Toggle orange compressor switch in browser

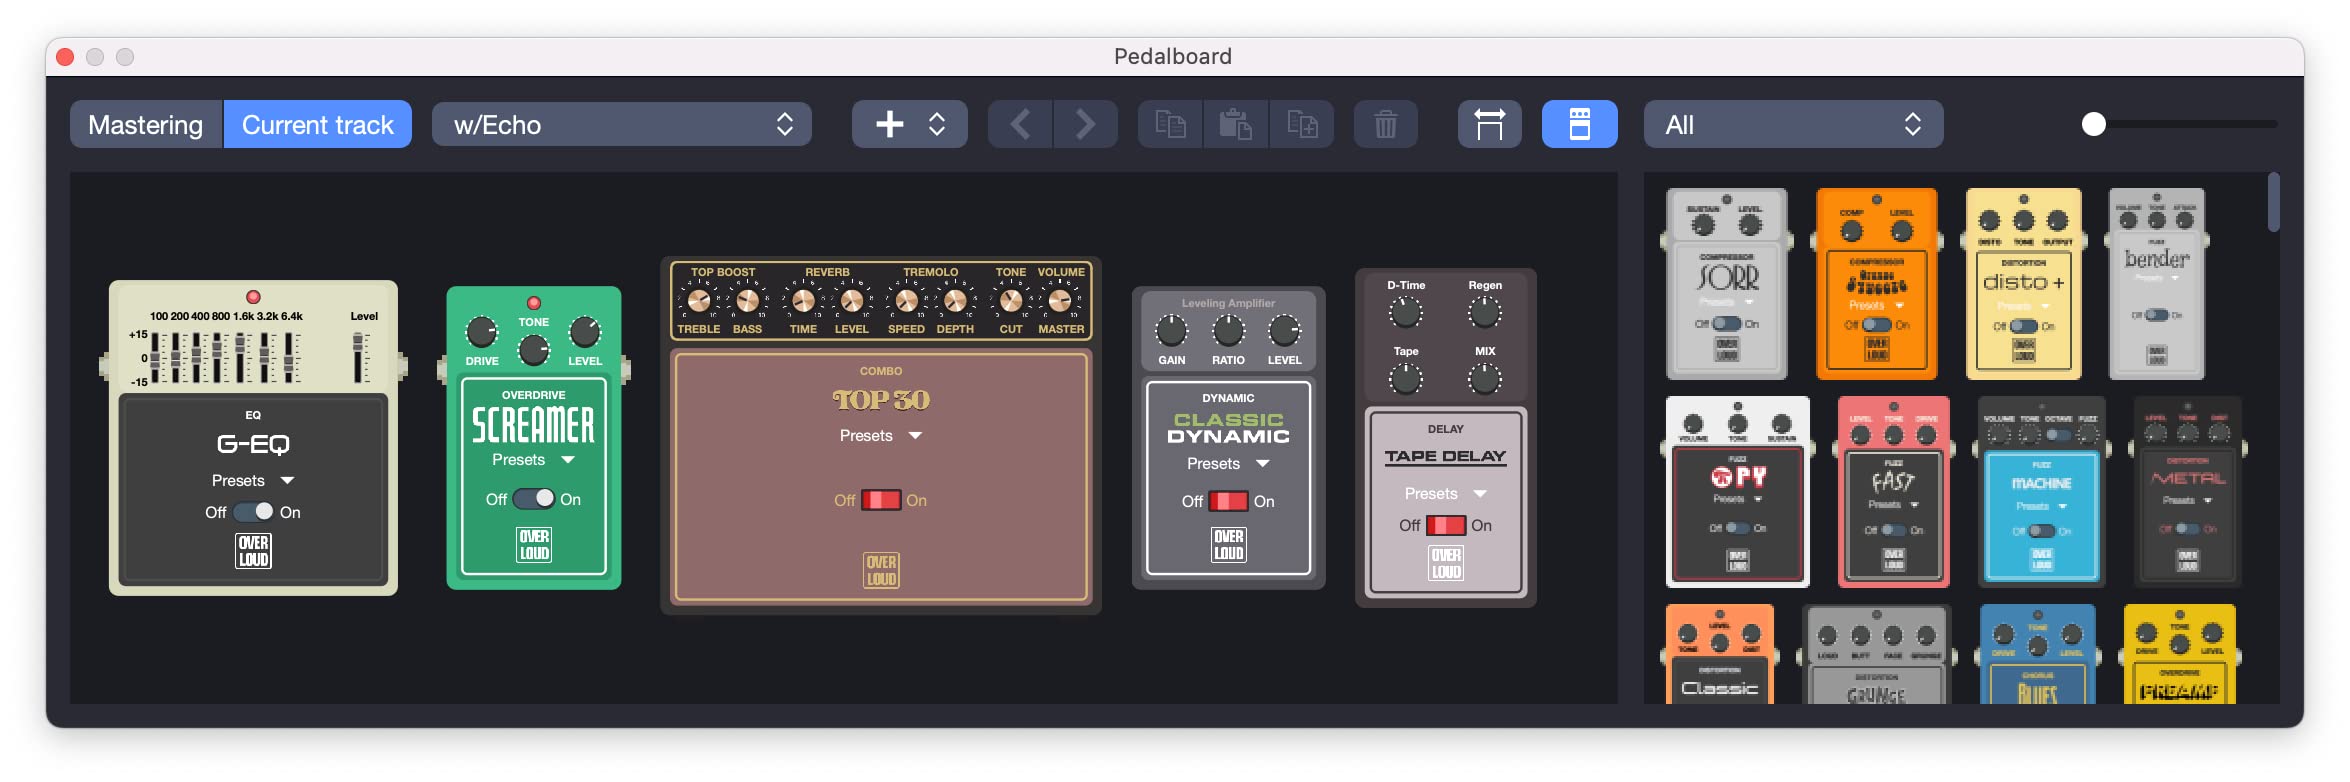1877,325
